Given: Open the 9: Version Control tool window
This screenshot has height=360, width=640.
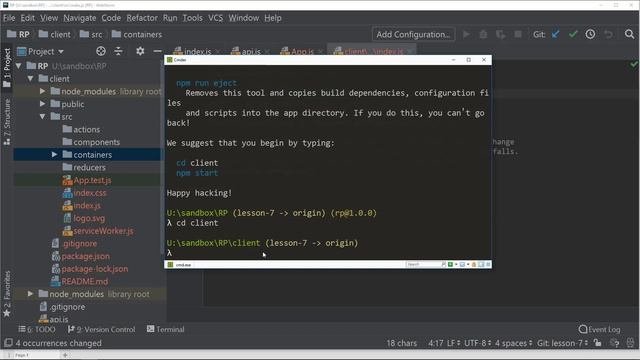Looking at the screenshot, I should point(101,329).
